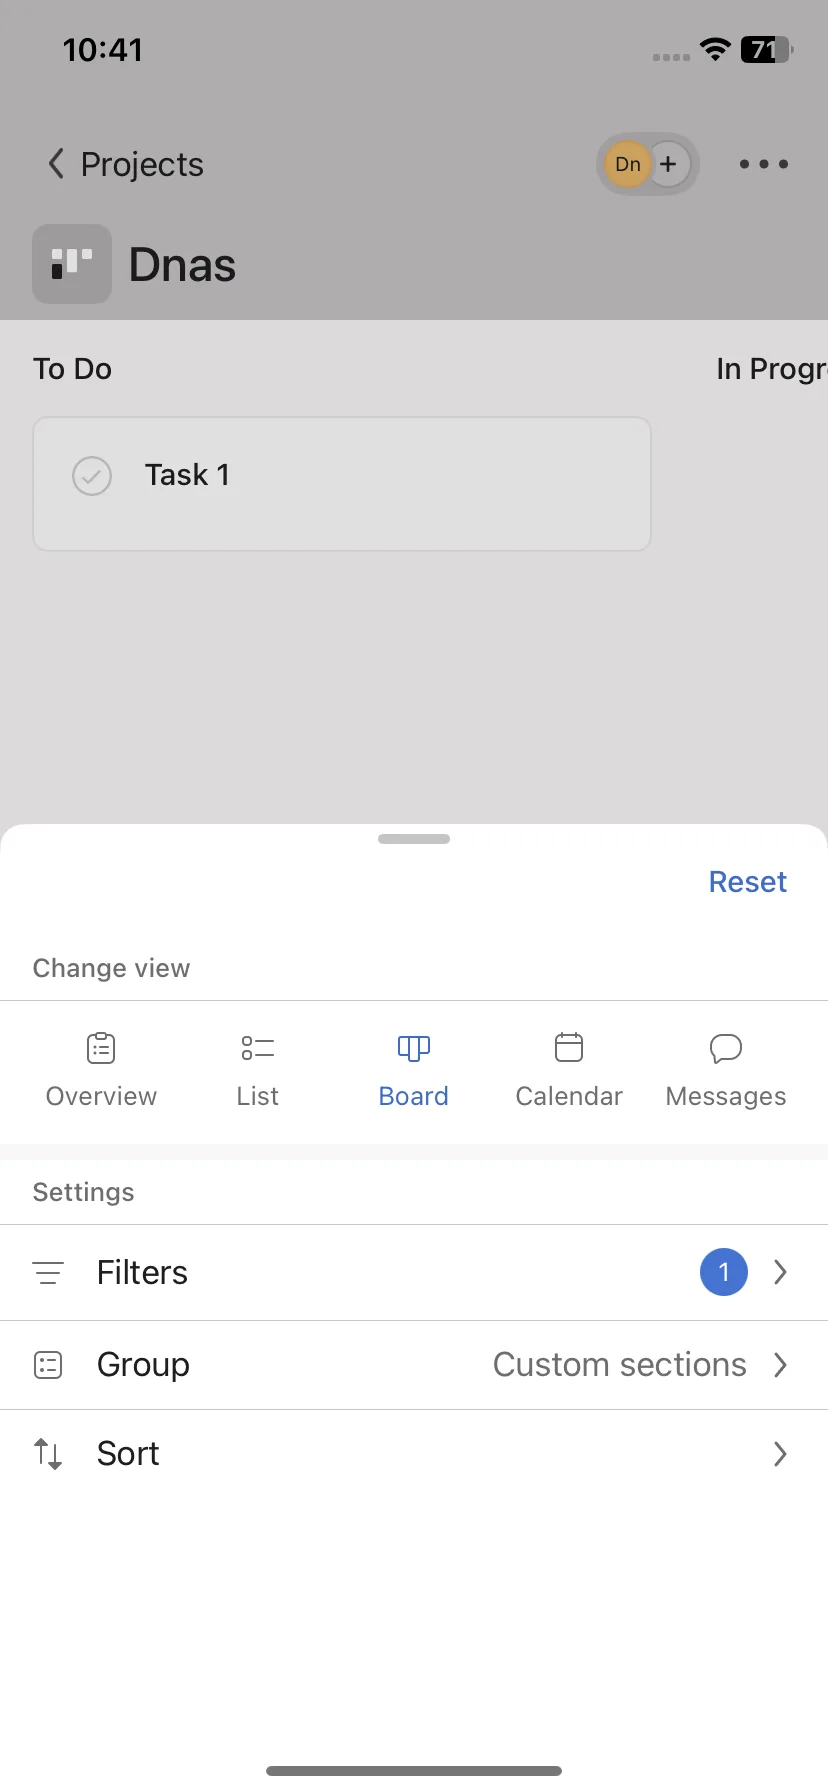Select the Board view icon
The width and height of the screenshot is (828, 1792).
[x=413, y=1048]
